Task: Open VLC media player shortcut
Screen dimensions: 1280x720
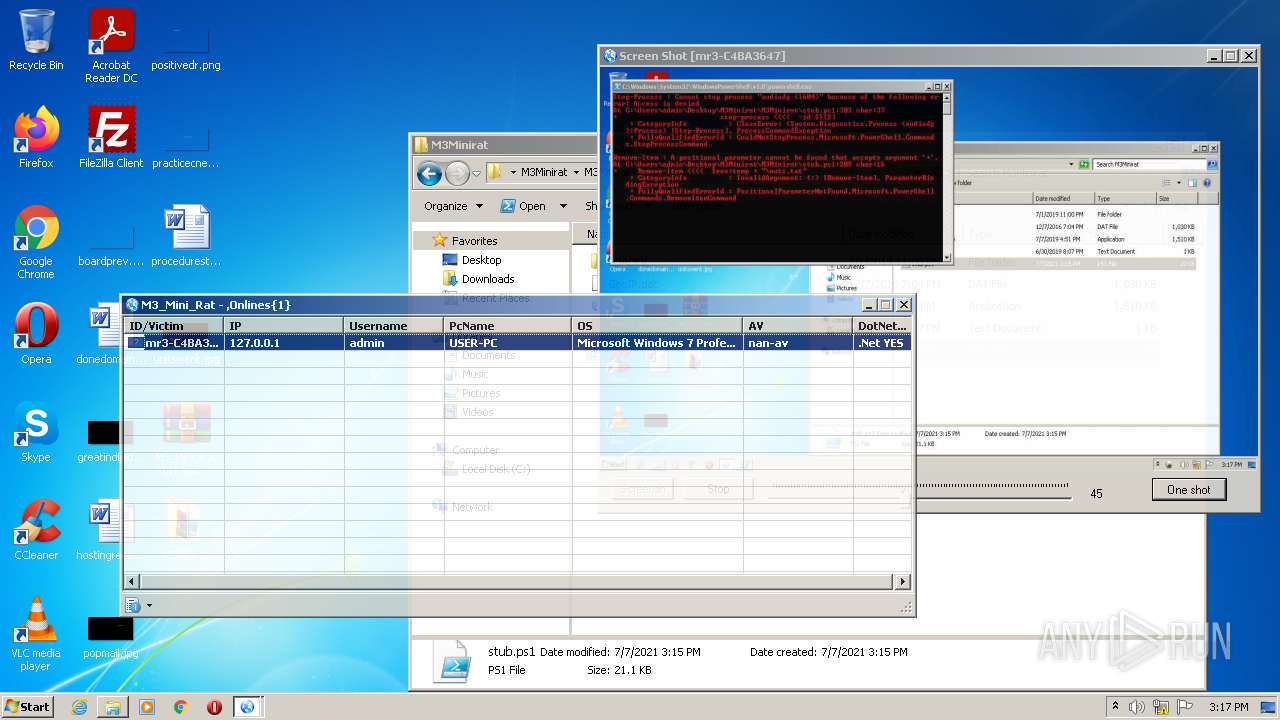Action: pyautogui.click(x=36, y=634)
